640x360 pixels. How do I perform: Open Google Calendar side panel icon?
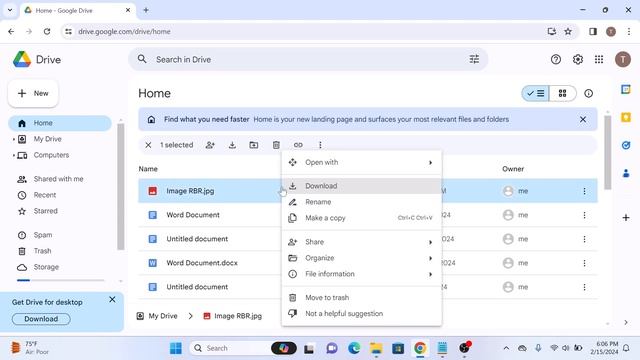(x=626, y=89)
